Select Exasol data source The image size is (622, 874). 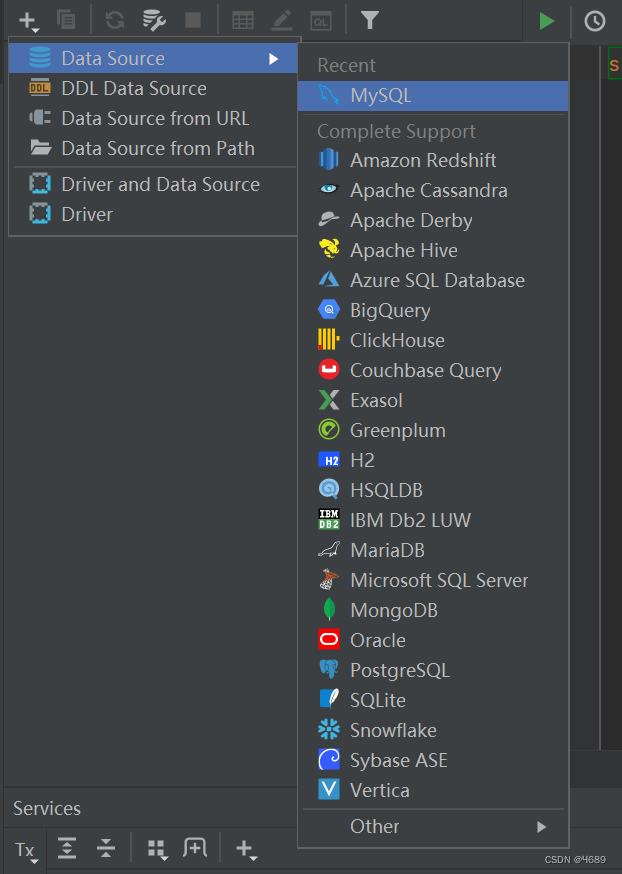tap(433, 400)
